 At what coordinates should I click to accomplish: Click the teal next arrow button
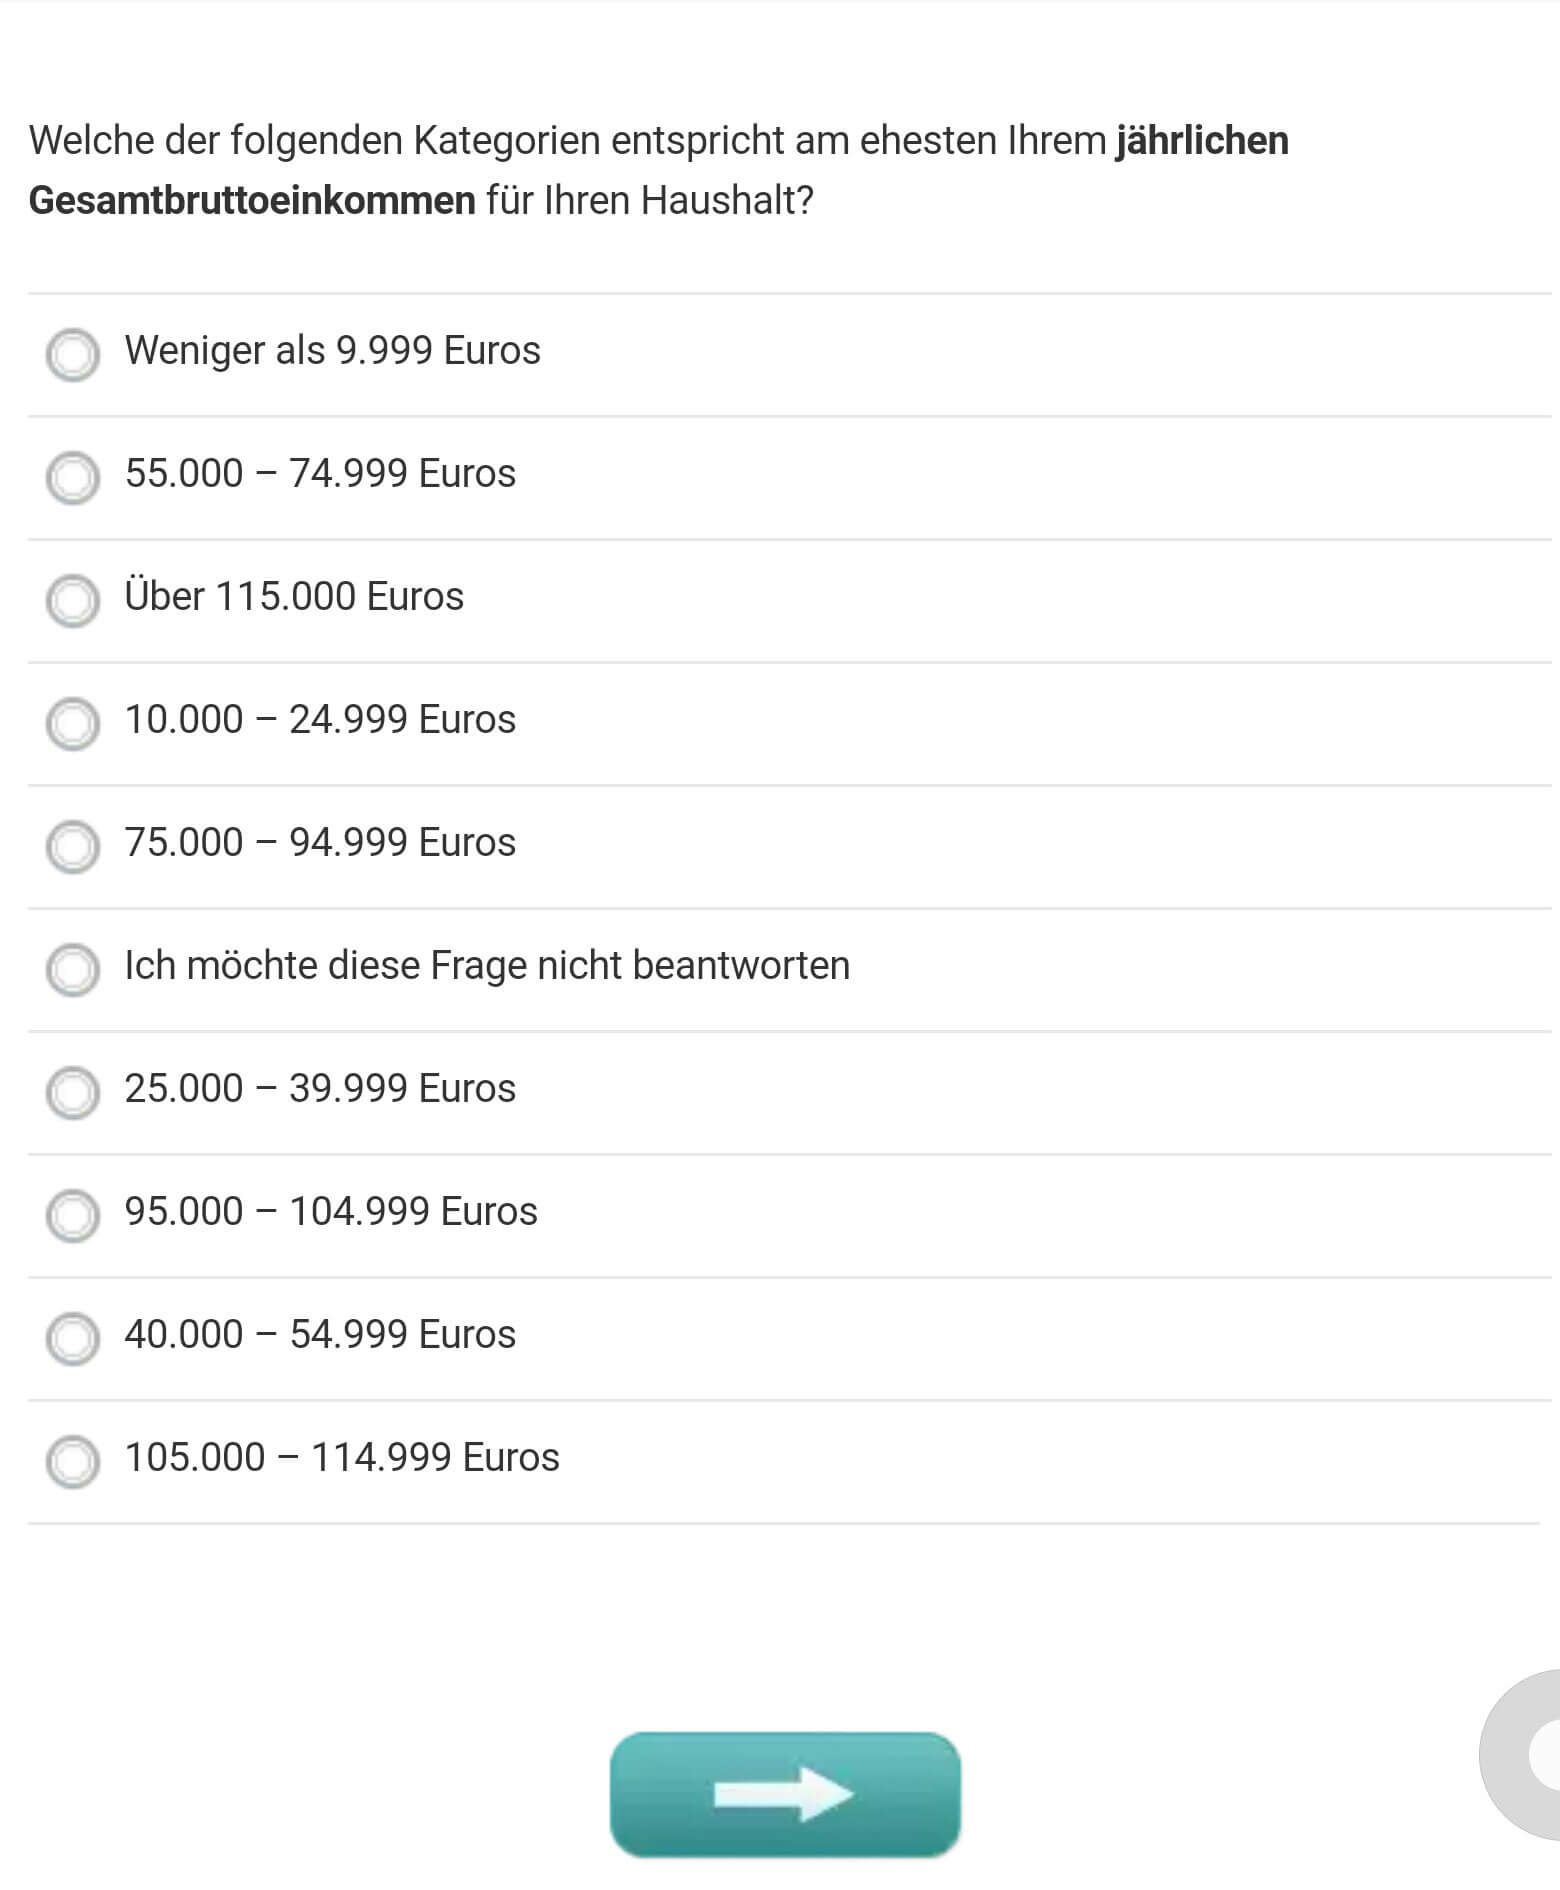(x=785, y=1794)
